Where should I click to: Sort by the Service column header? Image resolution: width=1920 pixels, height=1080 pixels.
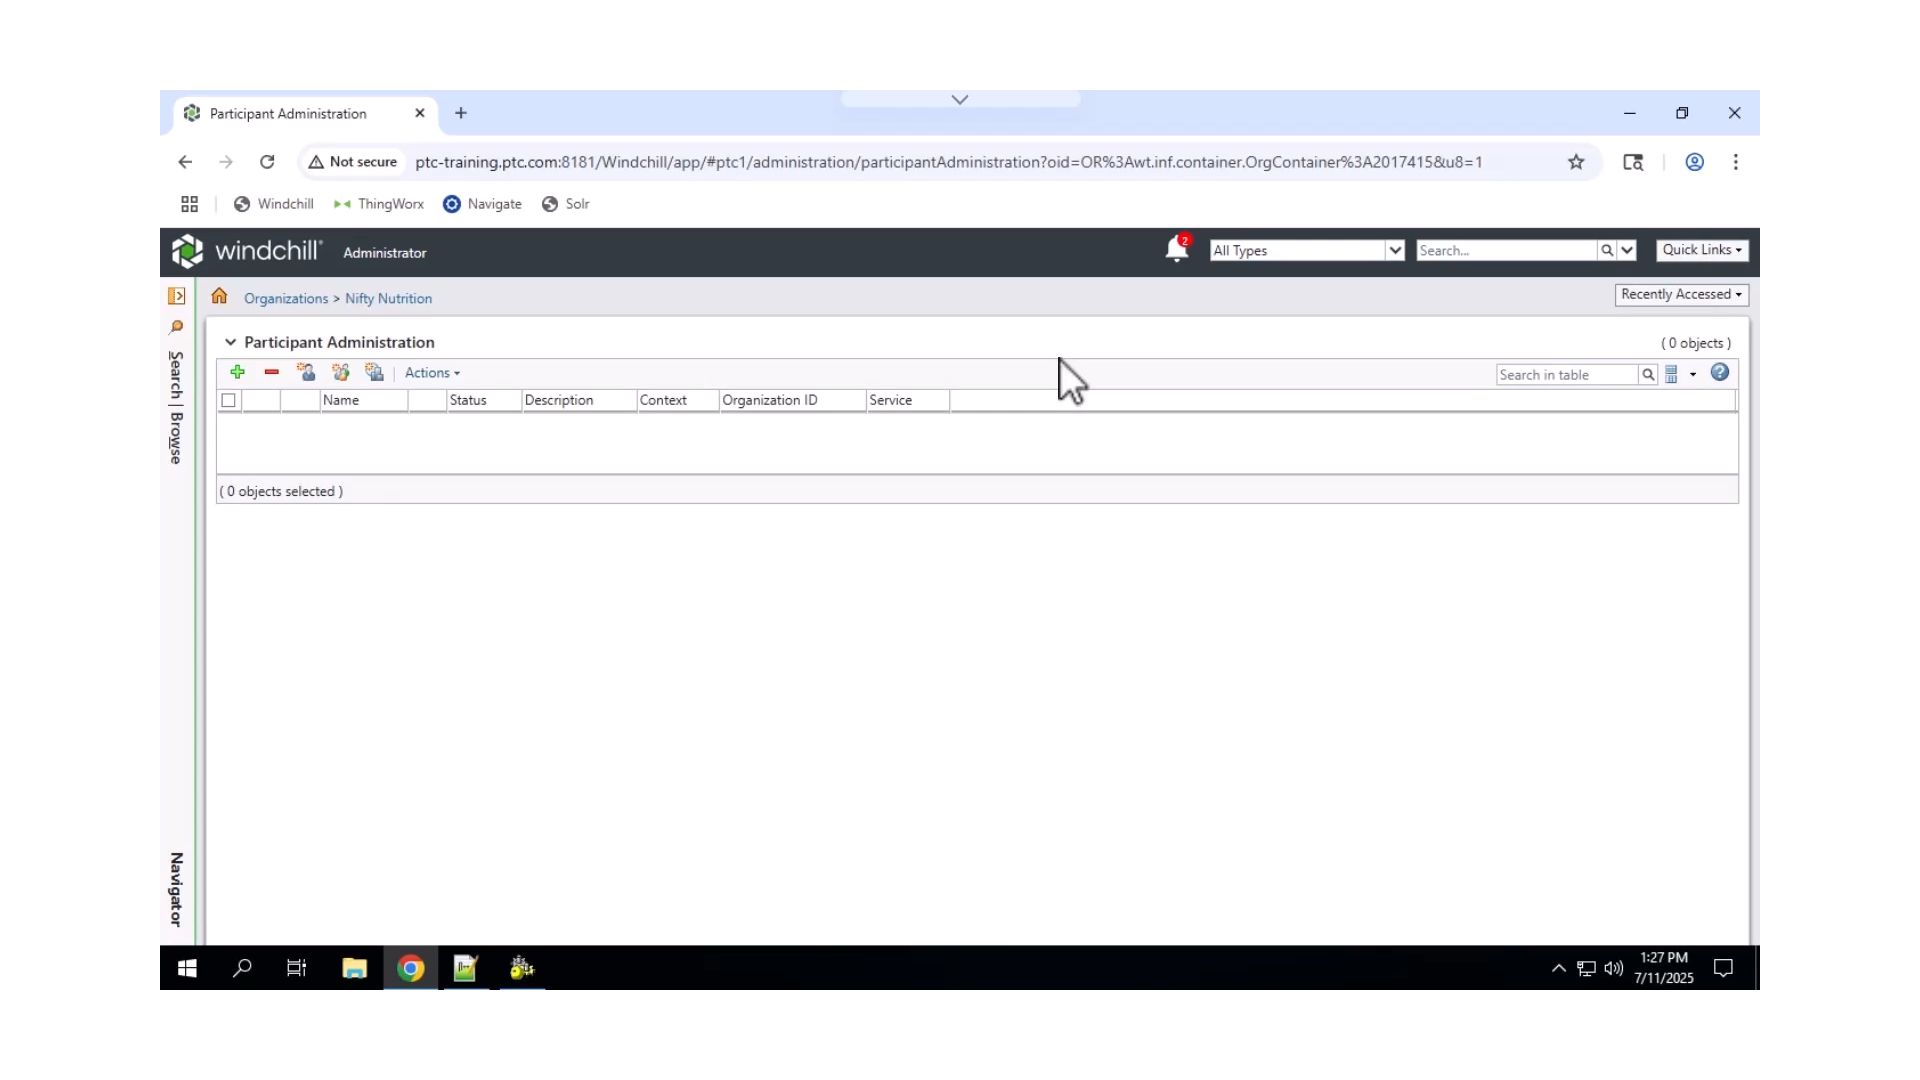tap(907, 400)
